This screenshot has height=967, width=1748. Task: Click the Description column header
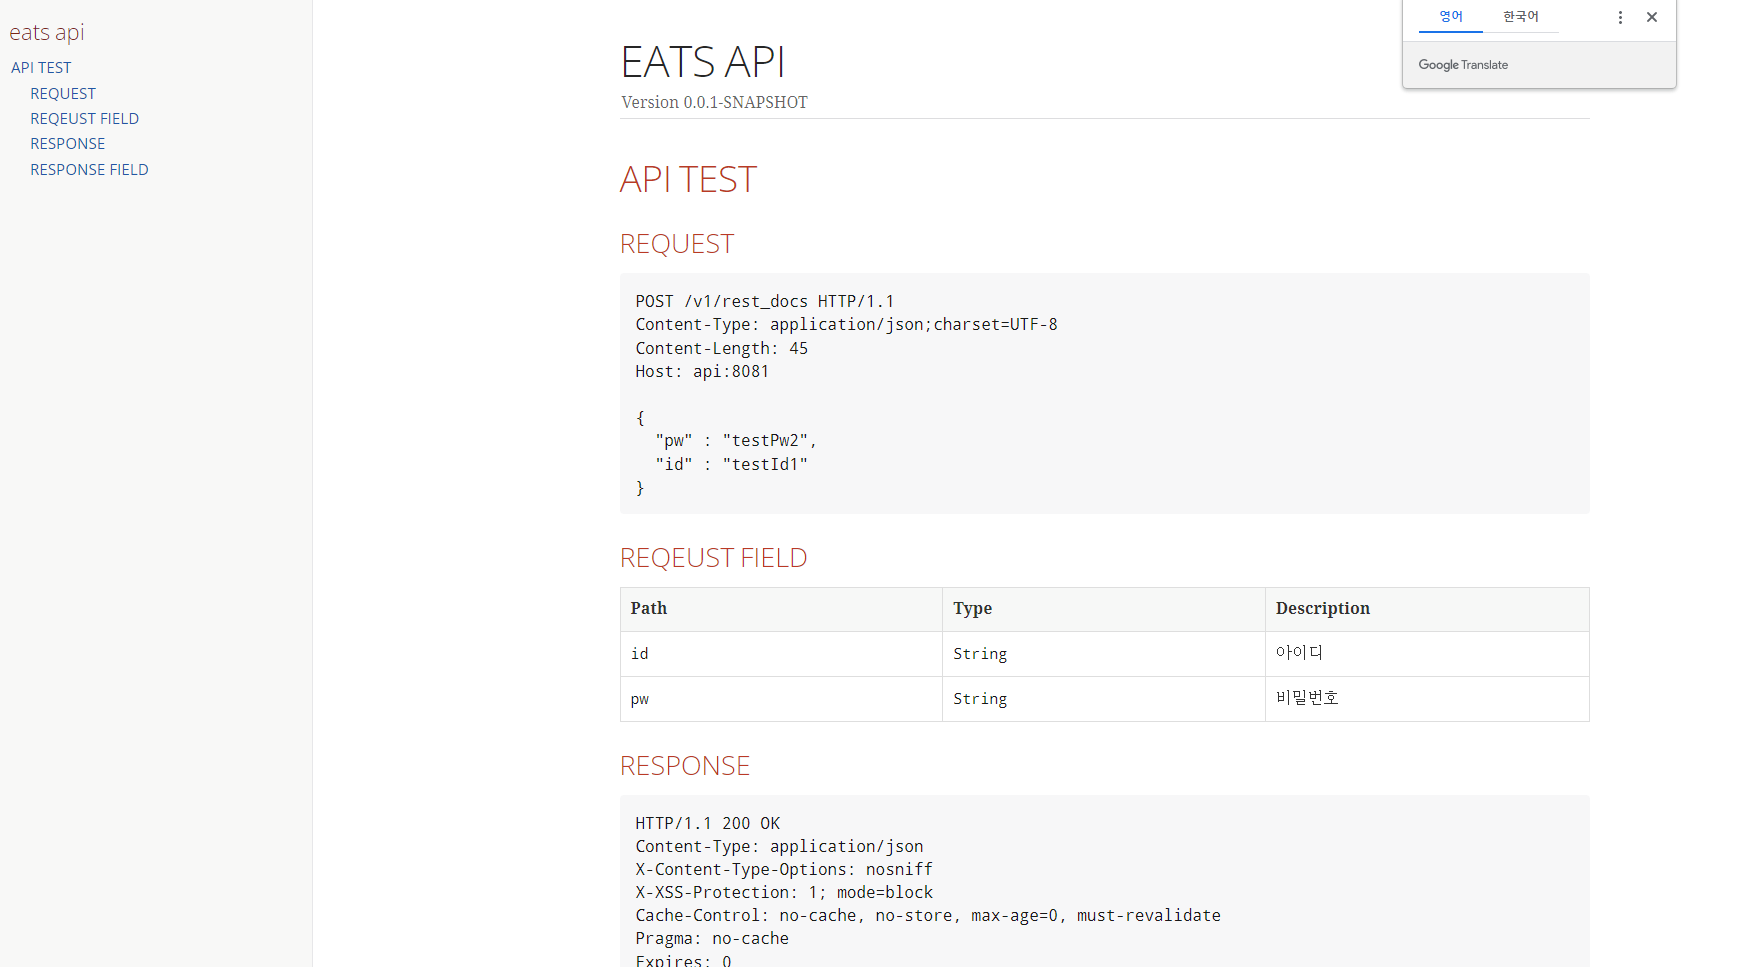pyautogui.click(x=1427, y=609)
